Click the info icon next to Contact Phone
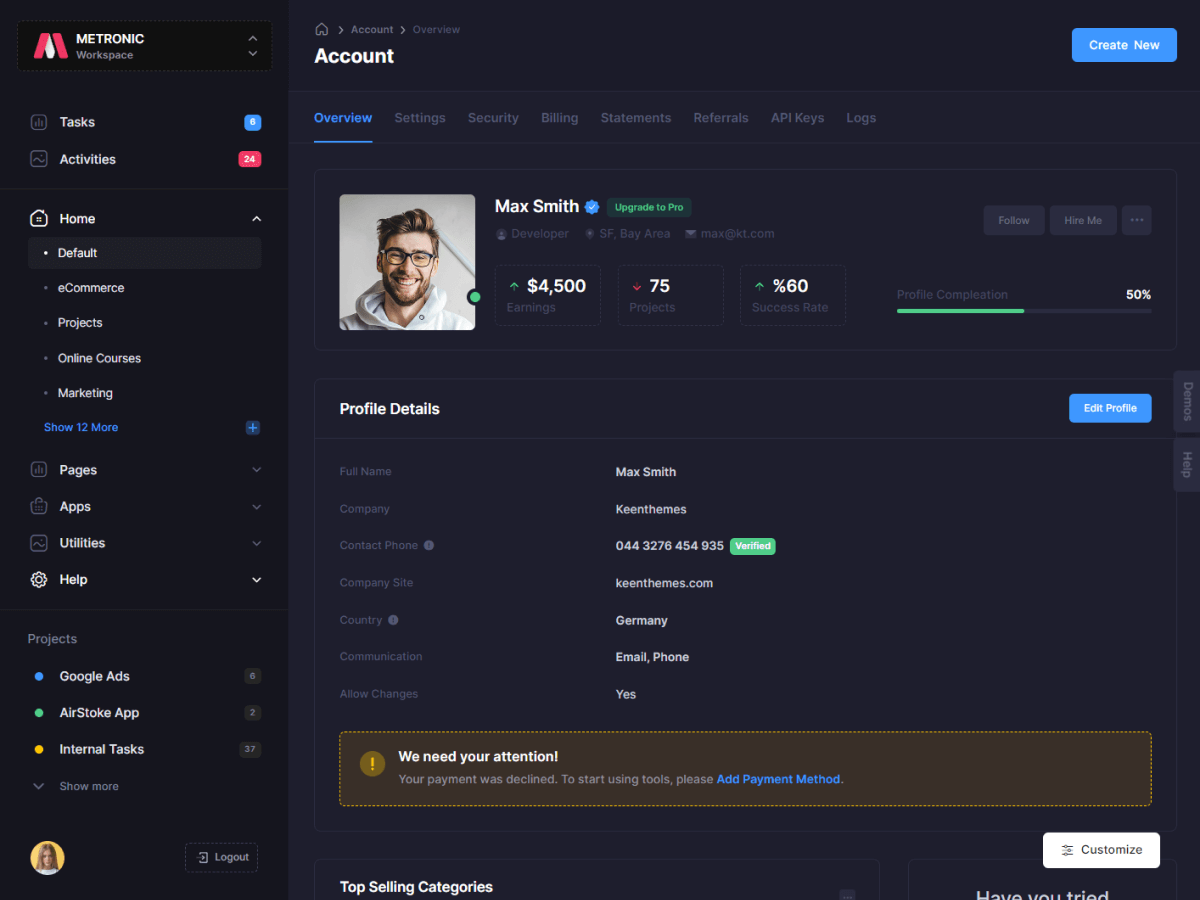Image resolution: width=1200 pixels, height=900 pixels. (429, 546)
